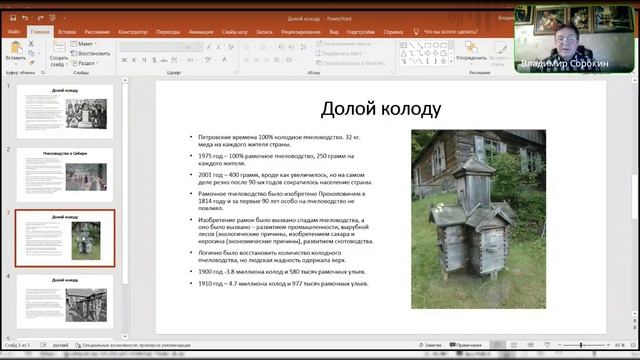Click the clear formatting icon

pyautogui.click(x=231, y=47)
